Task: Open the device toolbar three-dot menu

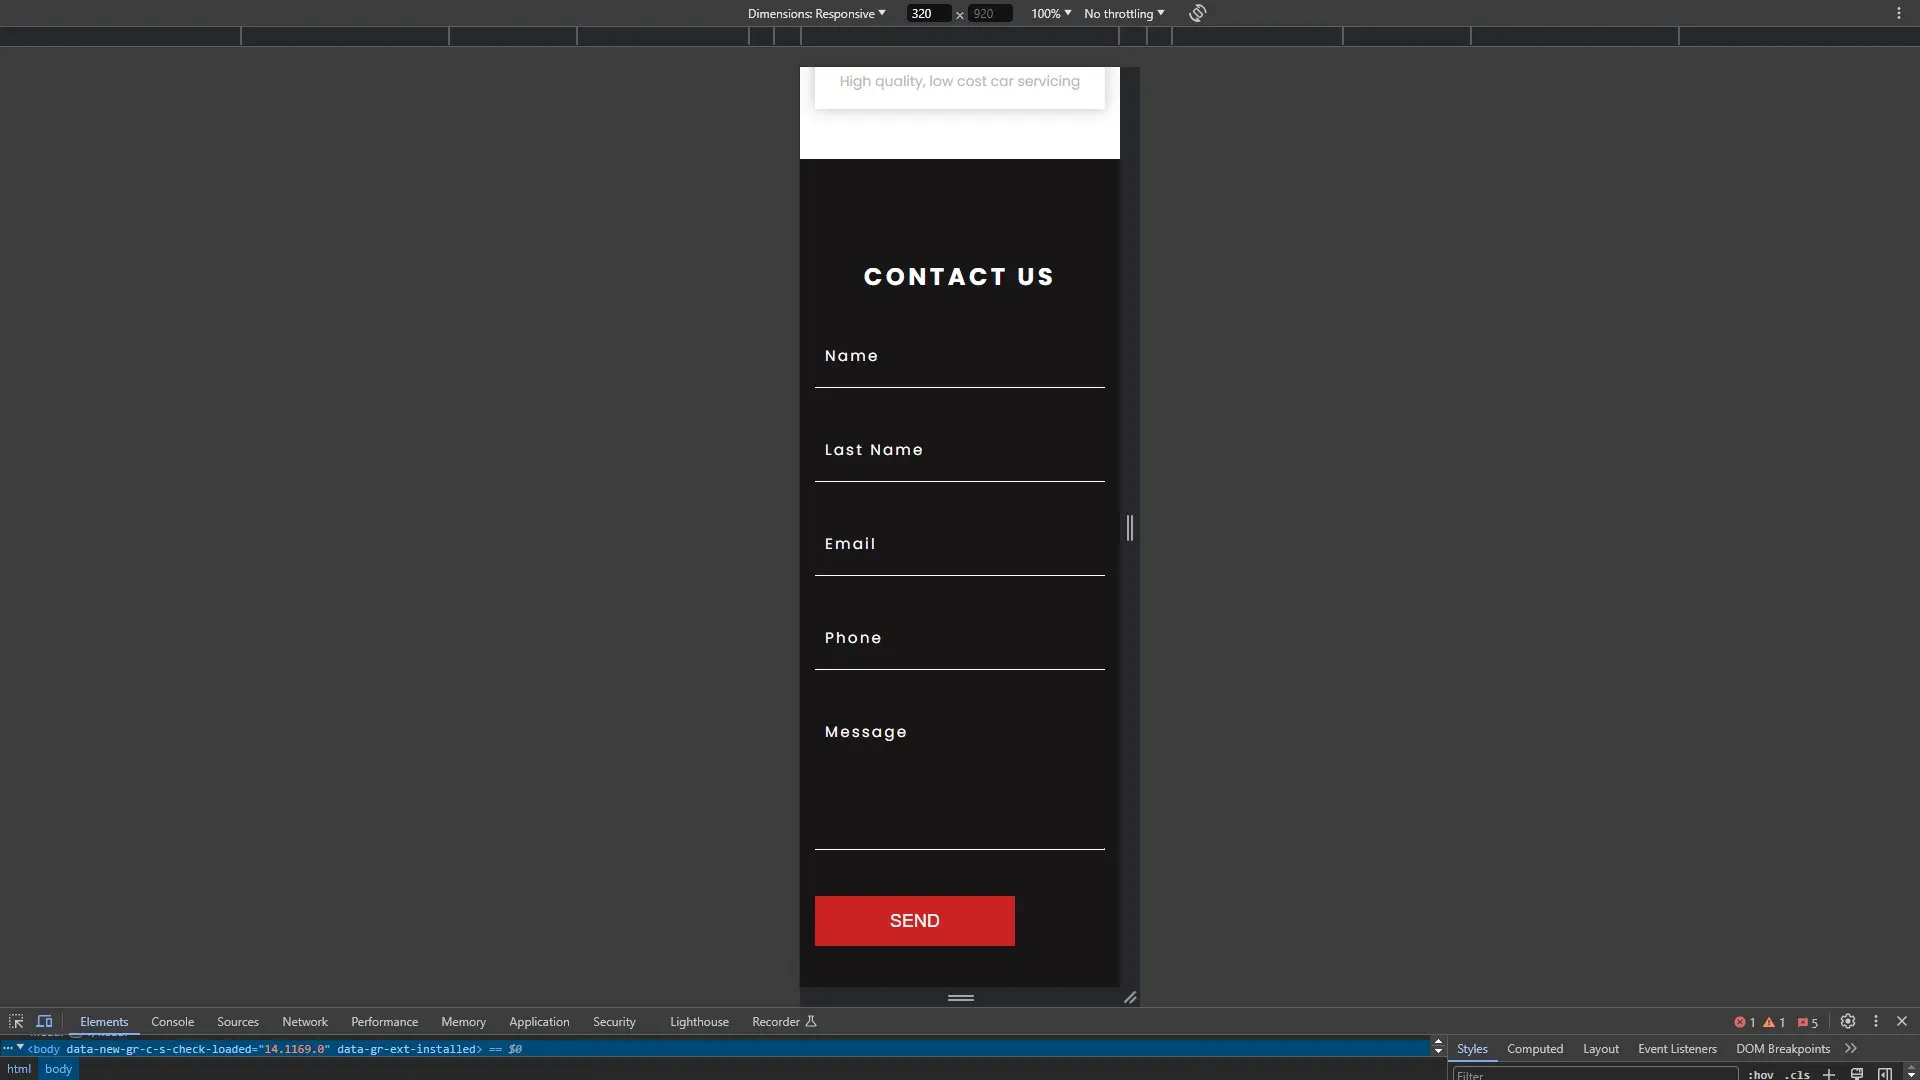Action: click(x=1898, y=13)
